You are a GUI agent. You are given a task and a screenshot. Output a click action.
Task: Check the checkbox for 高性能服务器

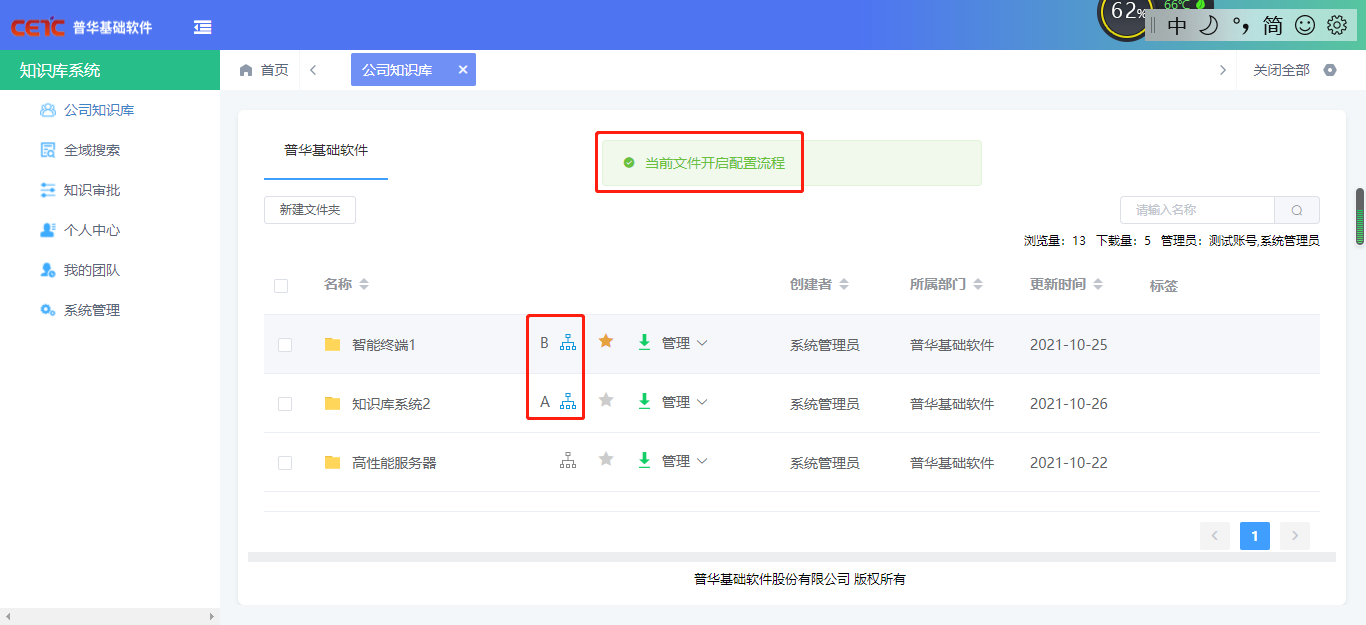[x=285, y=460]
